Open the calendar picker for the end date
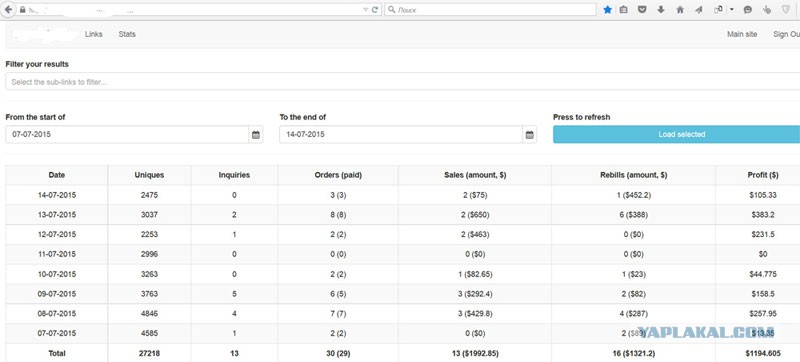Image resolution: width=800 pixels, height=362 pixels. [x=530, y=135]
